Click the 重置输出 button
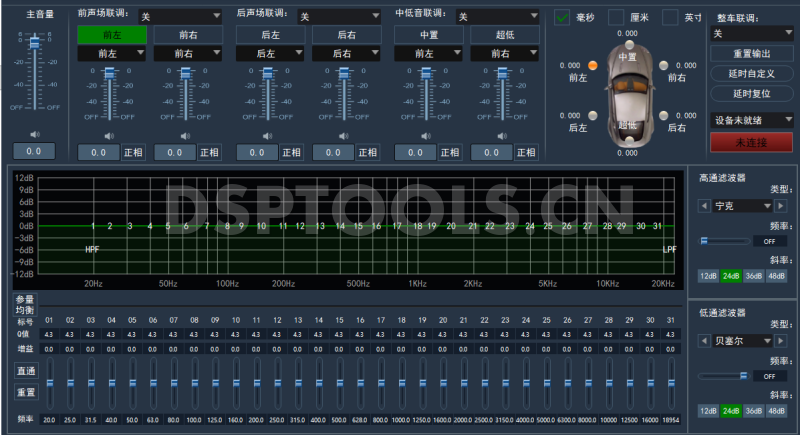Screen dimensions: 800x435 click(752, 53)
